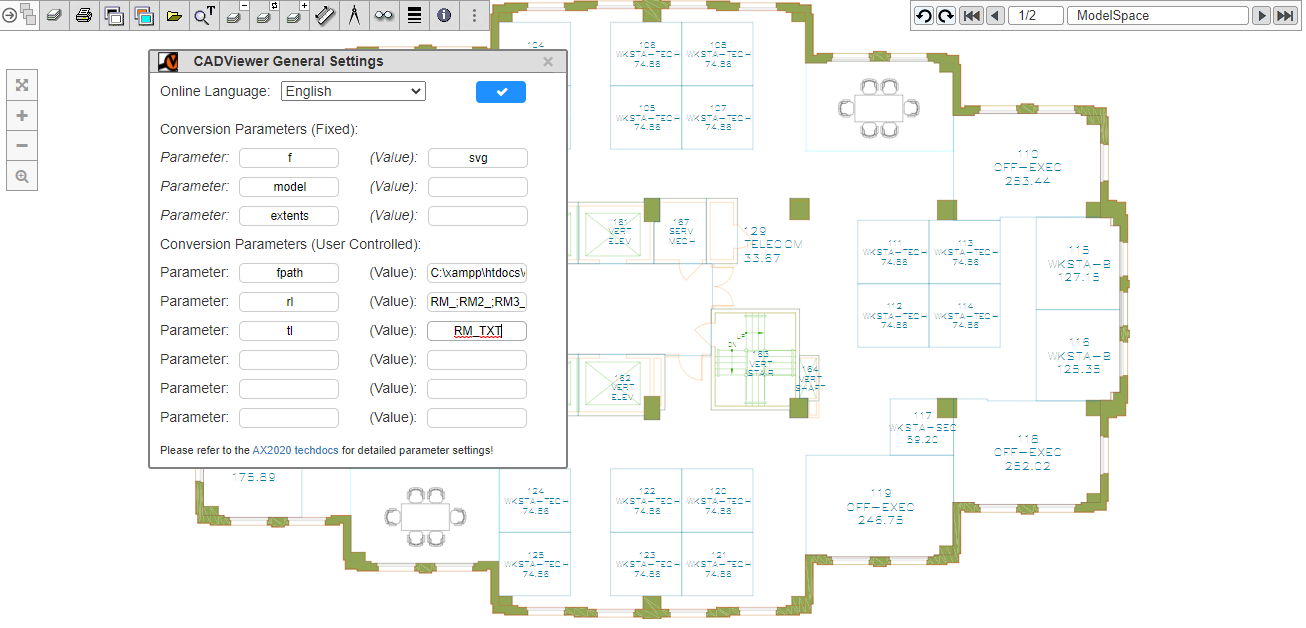Open the Online Language dropdown
This screenshot has width=1306, height=628.
pos(353,91)
